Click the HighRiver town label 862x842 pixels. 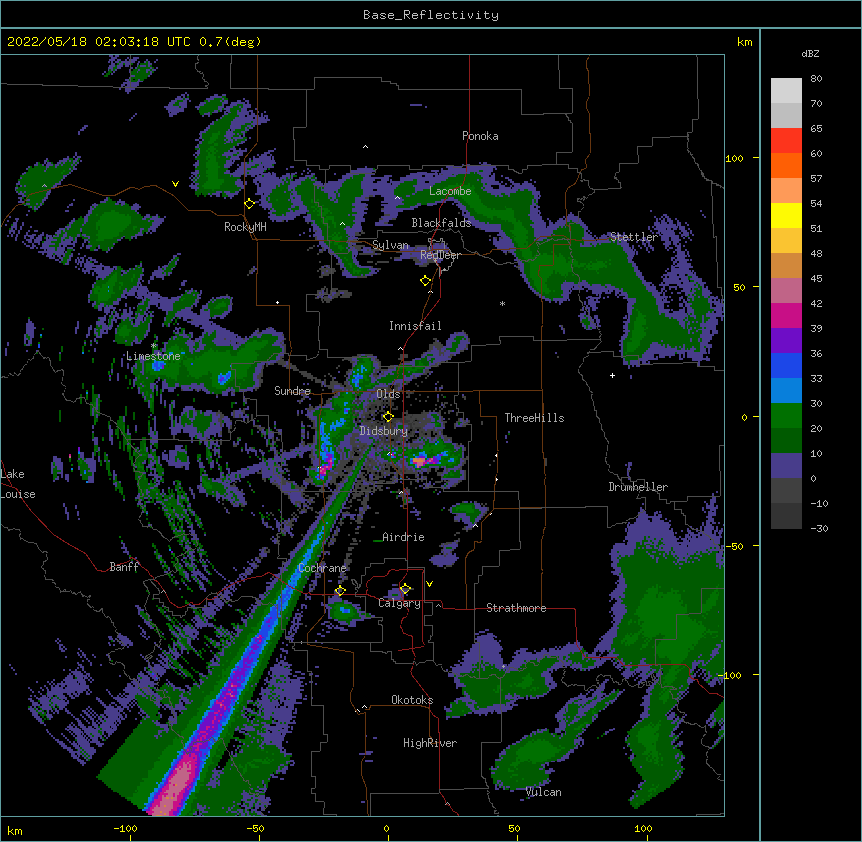[x=430, y=743]
